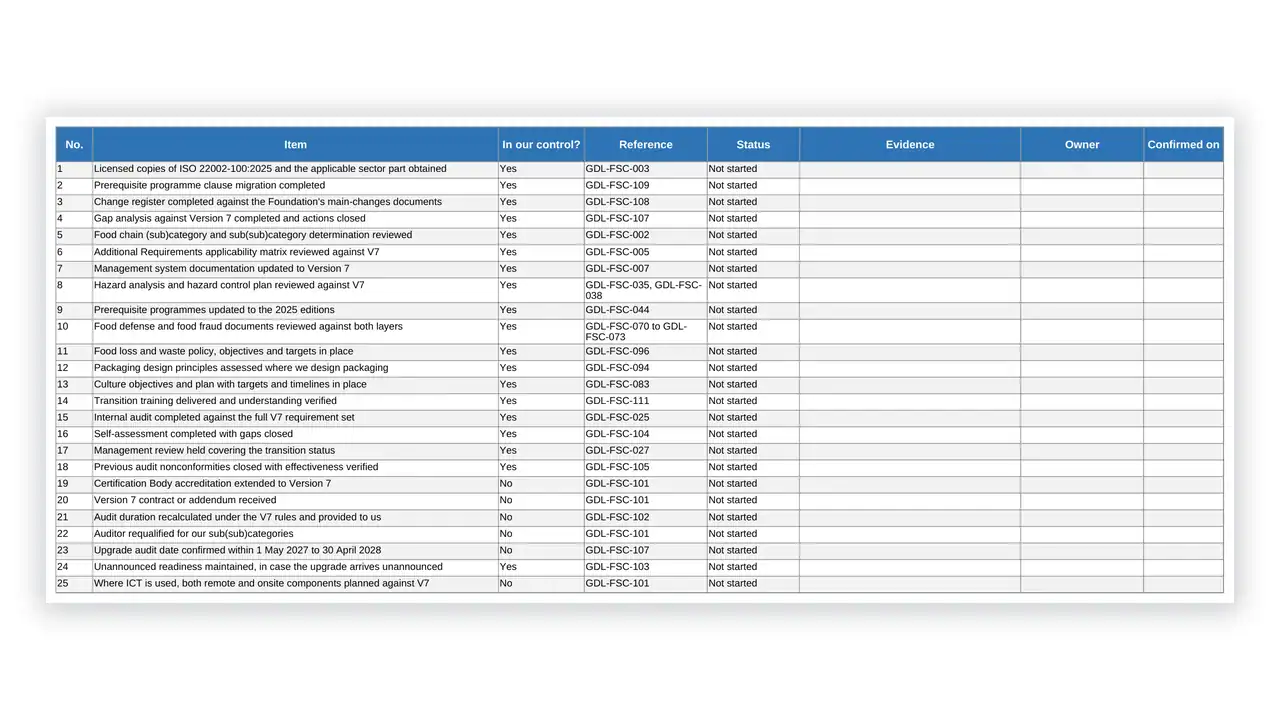The image size is (1280, 720).
Task: Click Owner cell for Gap analysis row
Action: click(1082, 219)
